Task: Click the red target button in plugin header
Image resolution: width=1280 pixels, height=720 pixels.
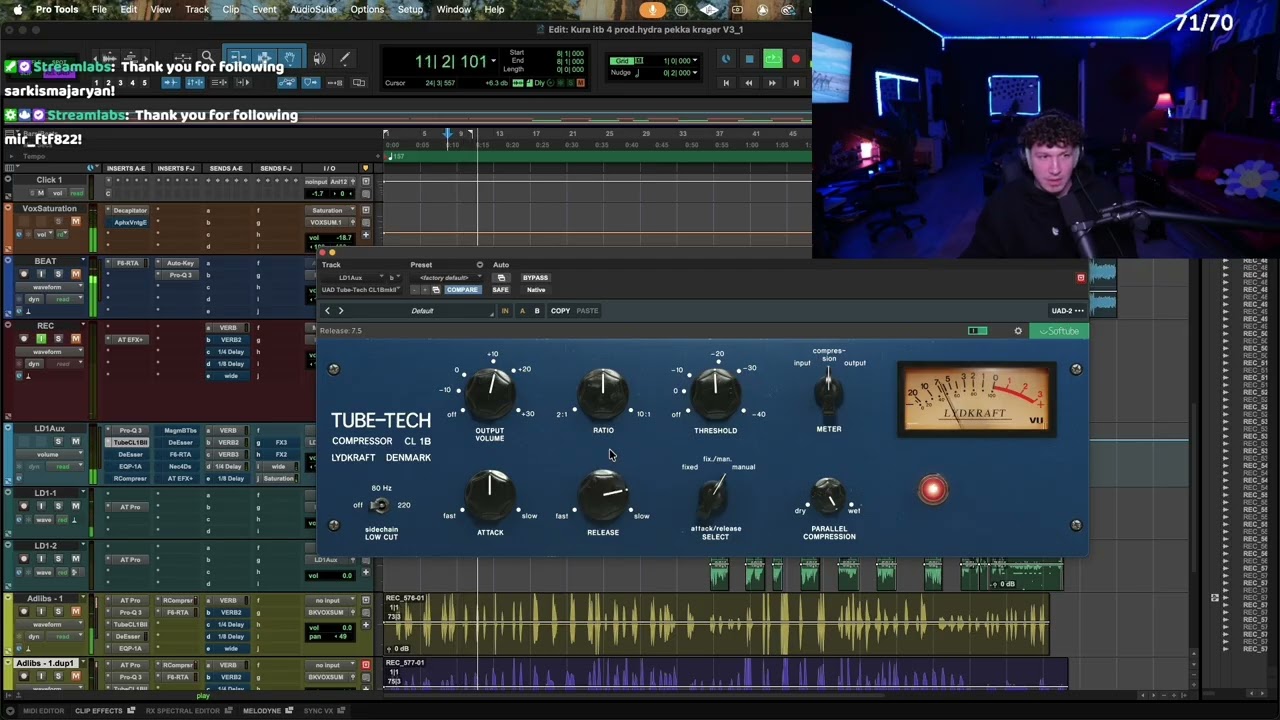Action: (1080, 277)
